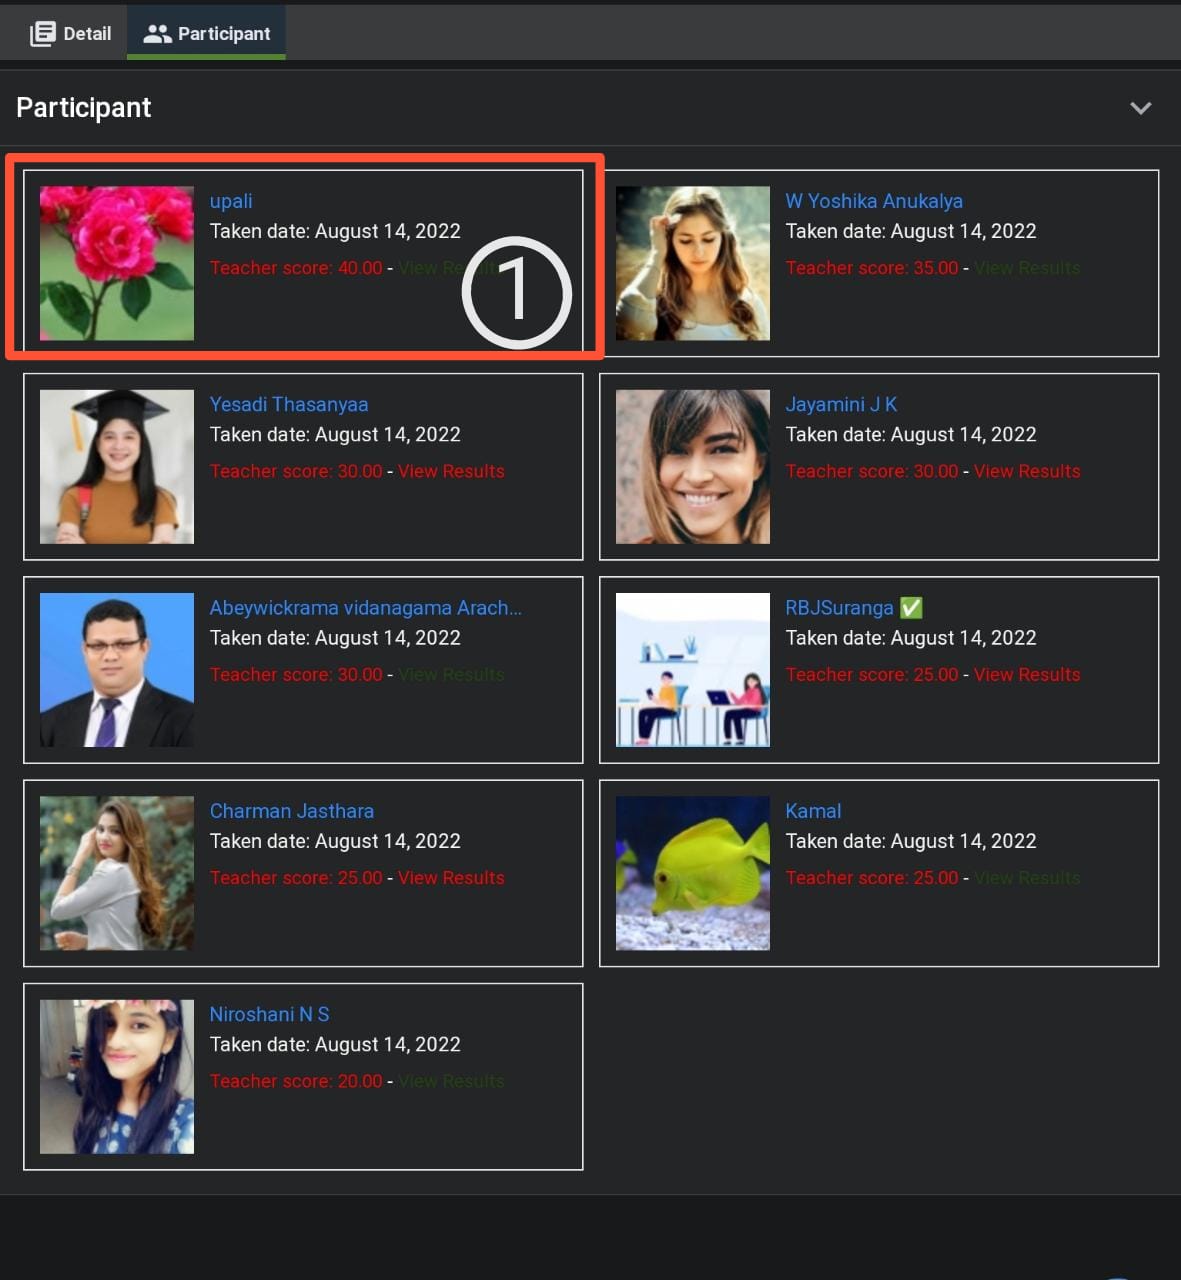Image resolution: width=1181 pixels, height=1280 pixels.
Task: Open W Yoshika Anukalya's profile link
Action: 873,201
